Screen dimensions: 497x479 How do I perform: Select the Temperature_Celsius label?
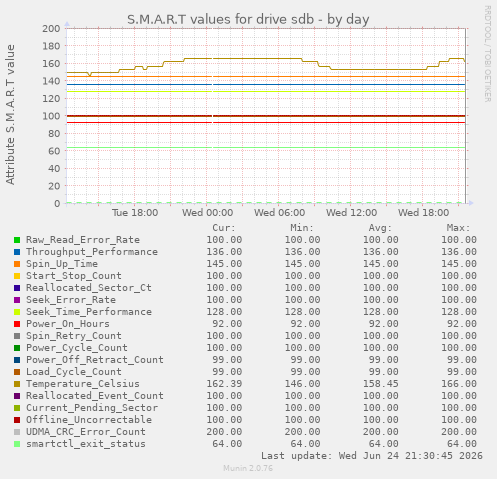83,384
